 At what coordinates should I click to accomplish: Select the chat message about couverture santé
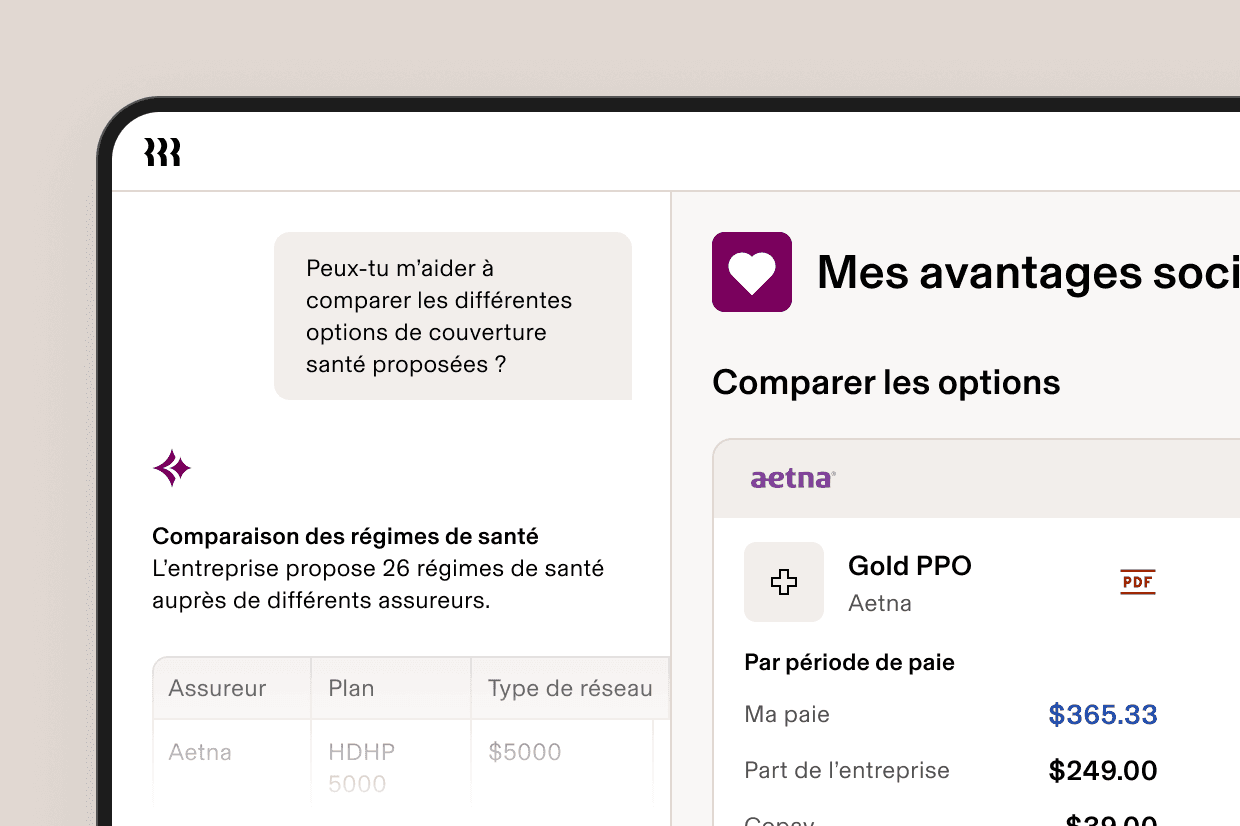click(453, 316)
